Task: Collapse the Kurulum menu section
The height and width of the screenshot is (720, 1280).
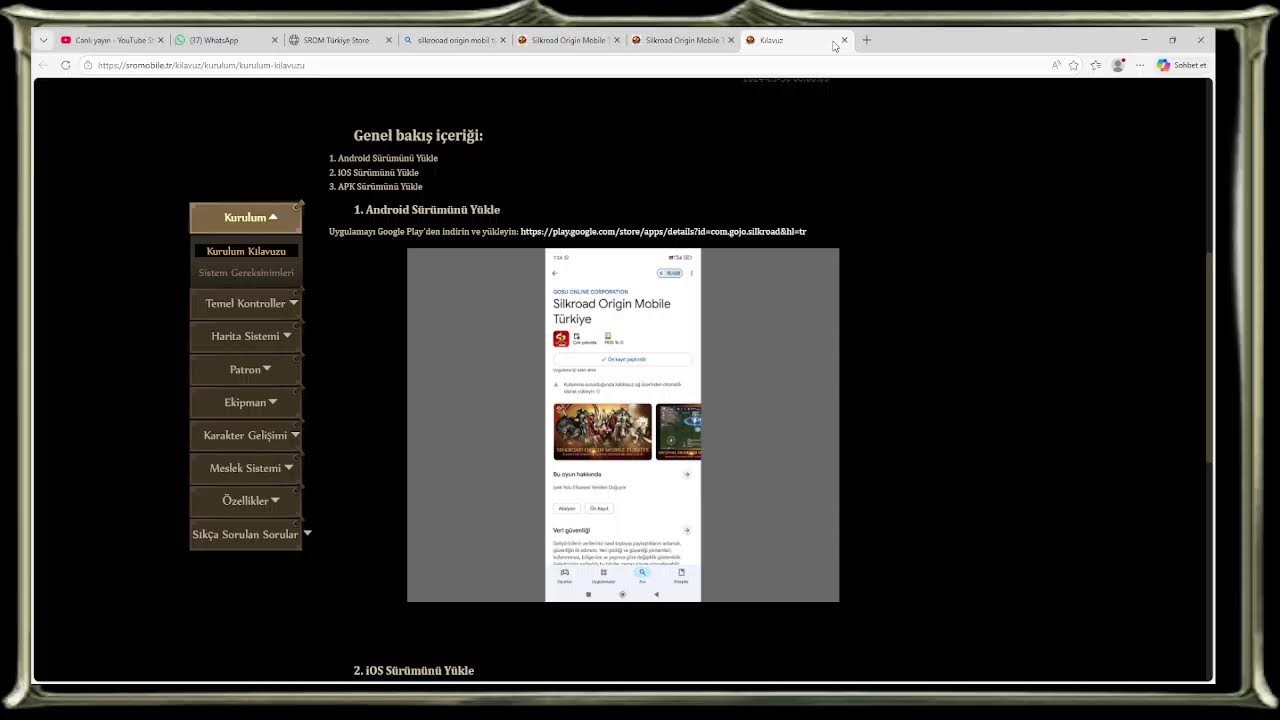Action: click(246, 217)
